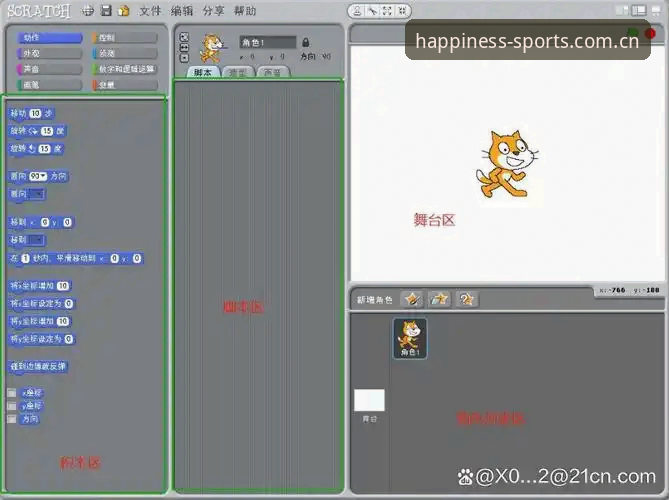This screenshot has height=500, width=669.
Task: Click the sprite preview in header
Action: tap(212, 48)
